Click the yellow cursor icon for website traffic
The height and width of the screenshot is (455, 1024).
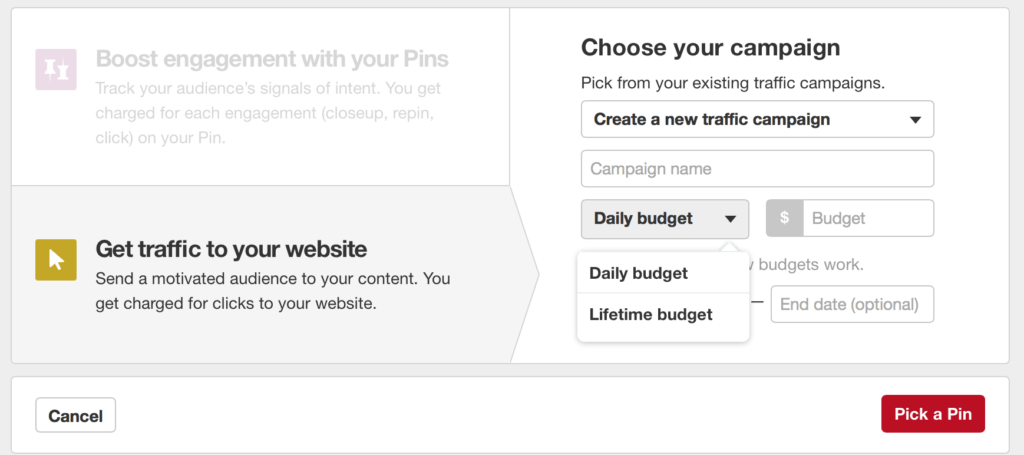coord(56,260)
